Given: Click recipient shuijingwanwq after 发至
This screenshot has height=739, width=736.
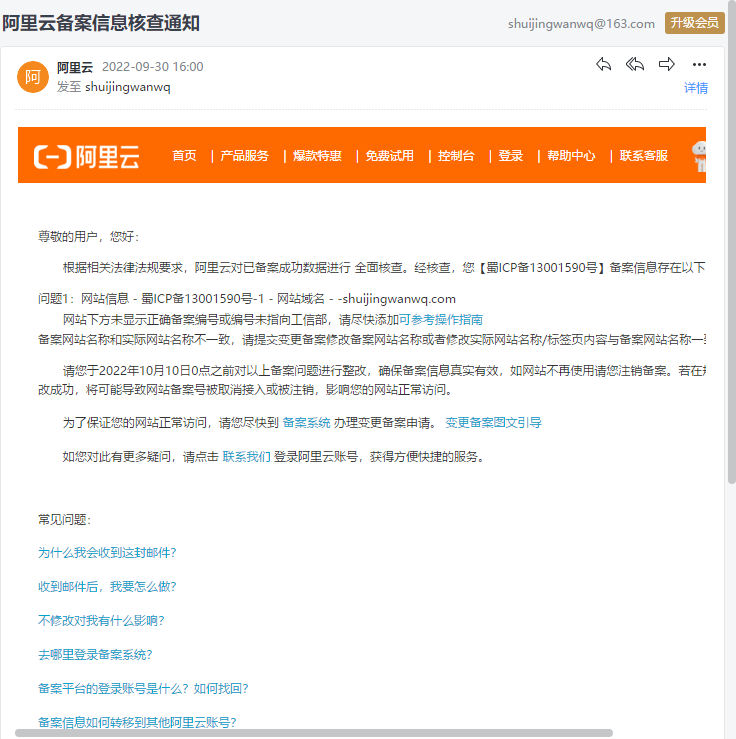Looking at the screenshot, I should pos(128,87).
